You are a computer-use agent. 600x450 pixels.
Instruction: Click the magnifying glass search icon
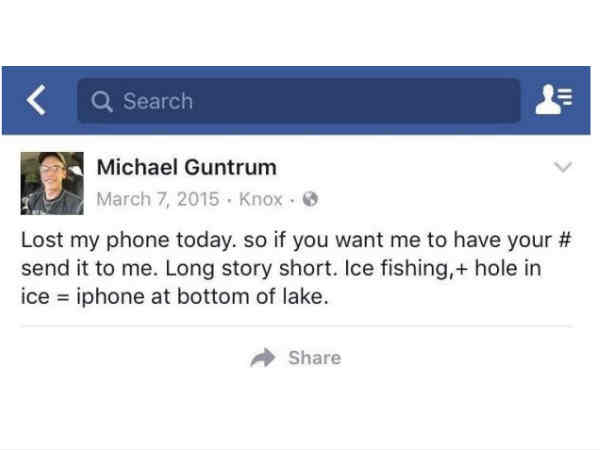click(102, 101)
